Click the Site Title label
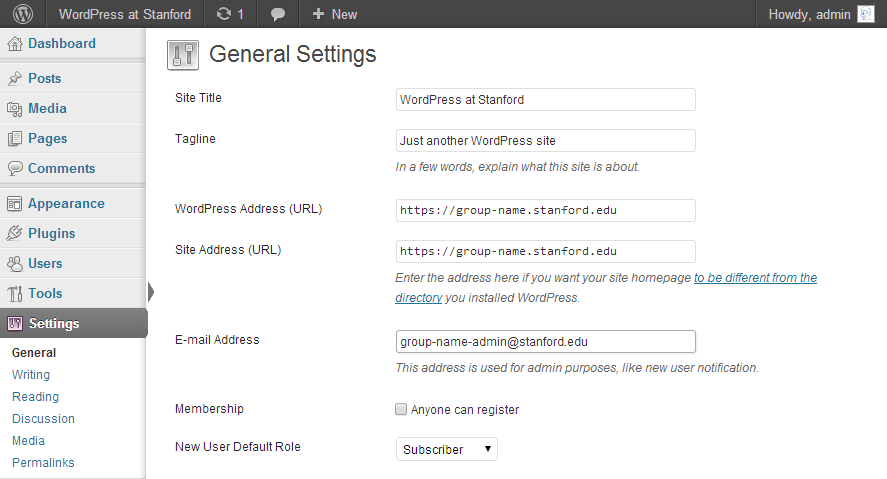Viewport: 887px width, 479px height. 198,98
